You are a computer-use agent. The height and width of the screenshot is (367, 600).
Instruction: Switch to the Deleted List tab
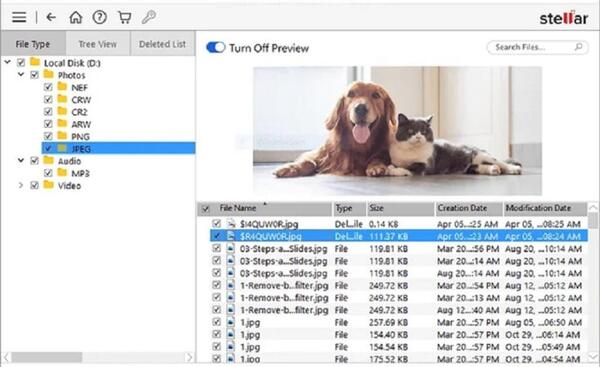[x=163, y=44]
